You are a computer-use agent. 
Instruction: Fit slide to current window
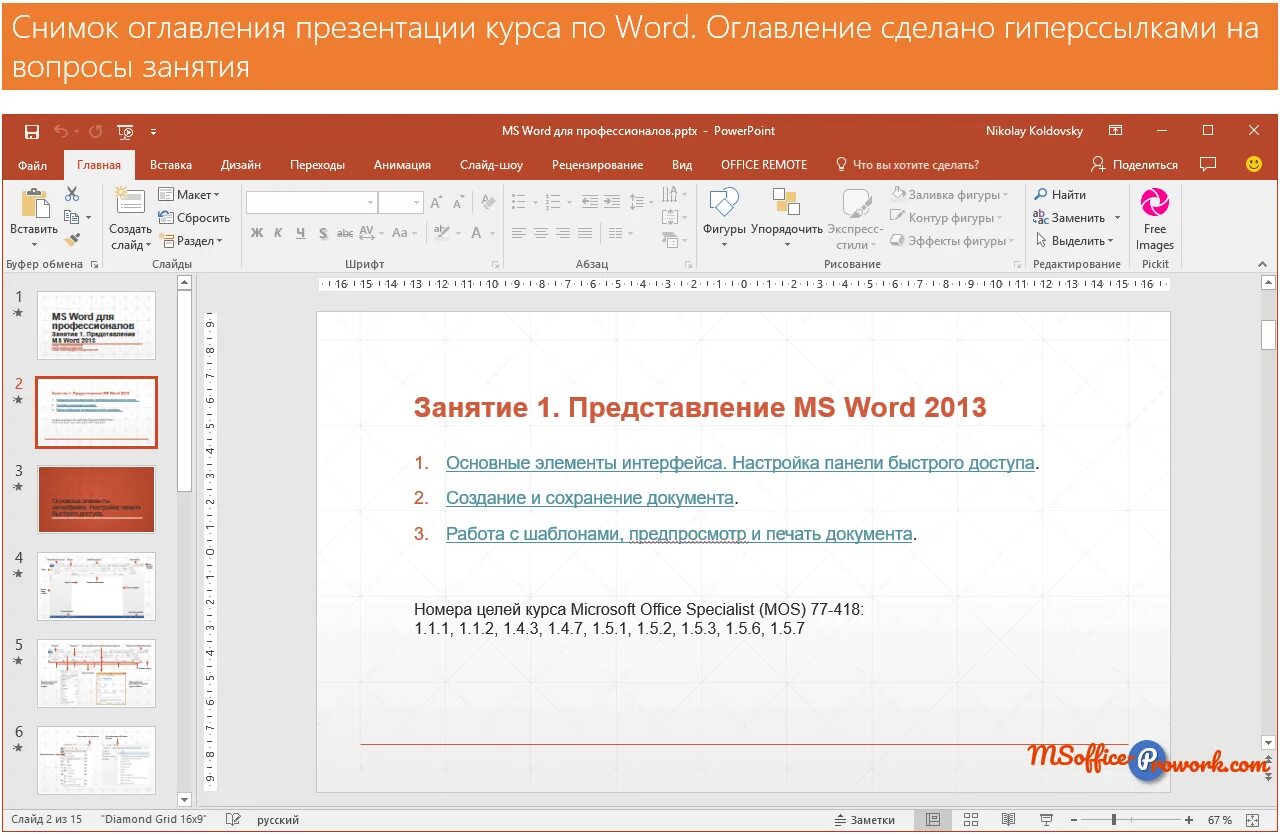(x=1253, y=820)
